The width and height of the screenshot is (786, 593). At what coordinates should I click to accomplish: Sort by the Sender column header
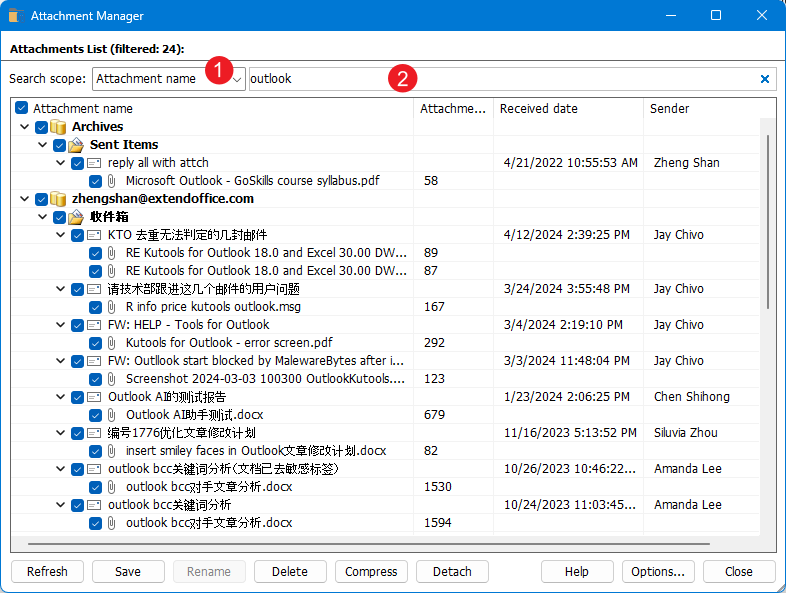(x=669, y=108)
